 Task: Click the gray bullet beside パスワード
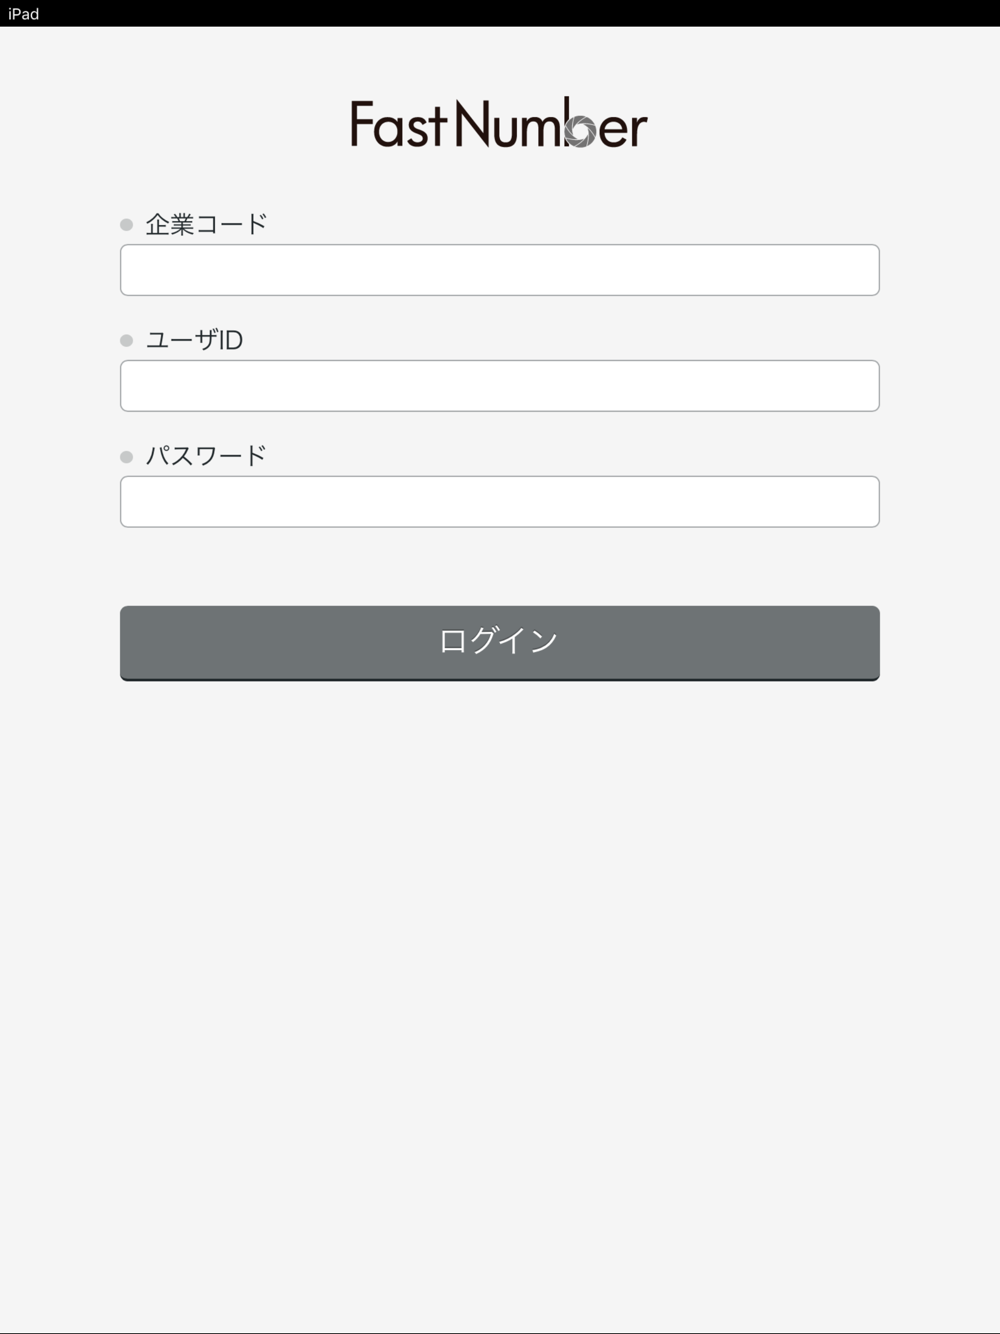(x=126, y=457)
